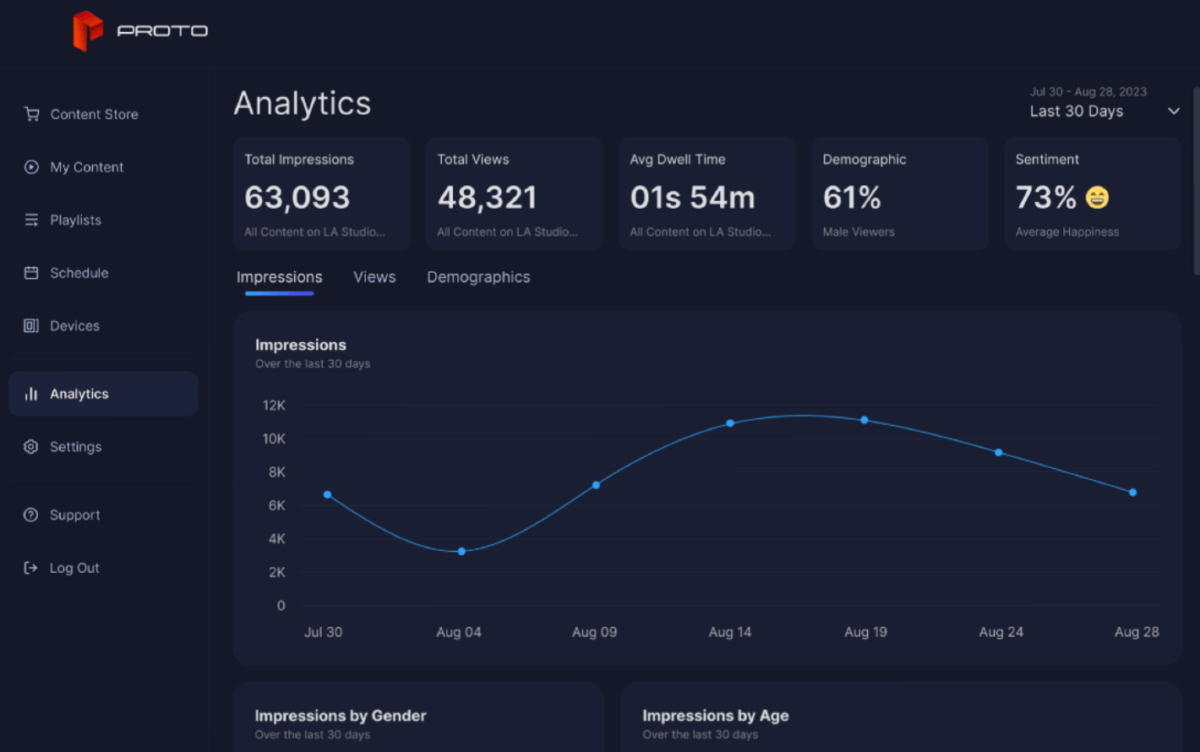Select the Aug 14 data point on the chart
Screen dimensions: 1200x752
[730, 423]
